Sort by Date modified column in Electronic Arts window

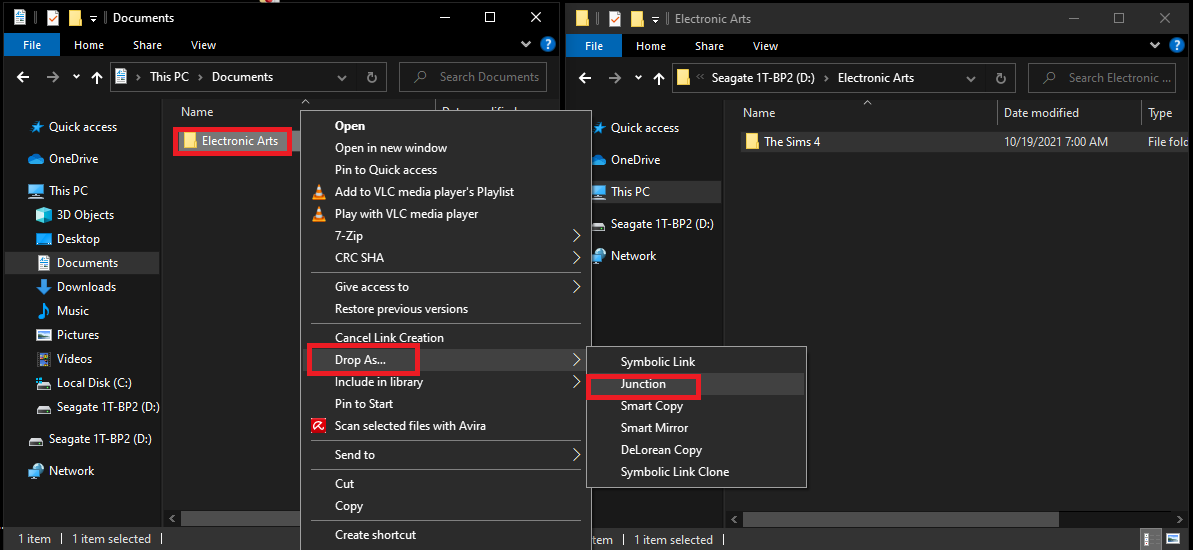click(1041, 113)
